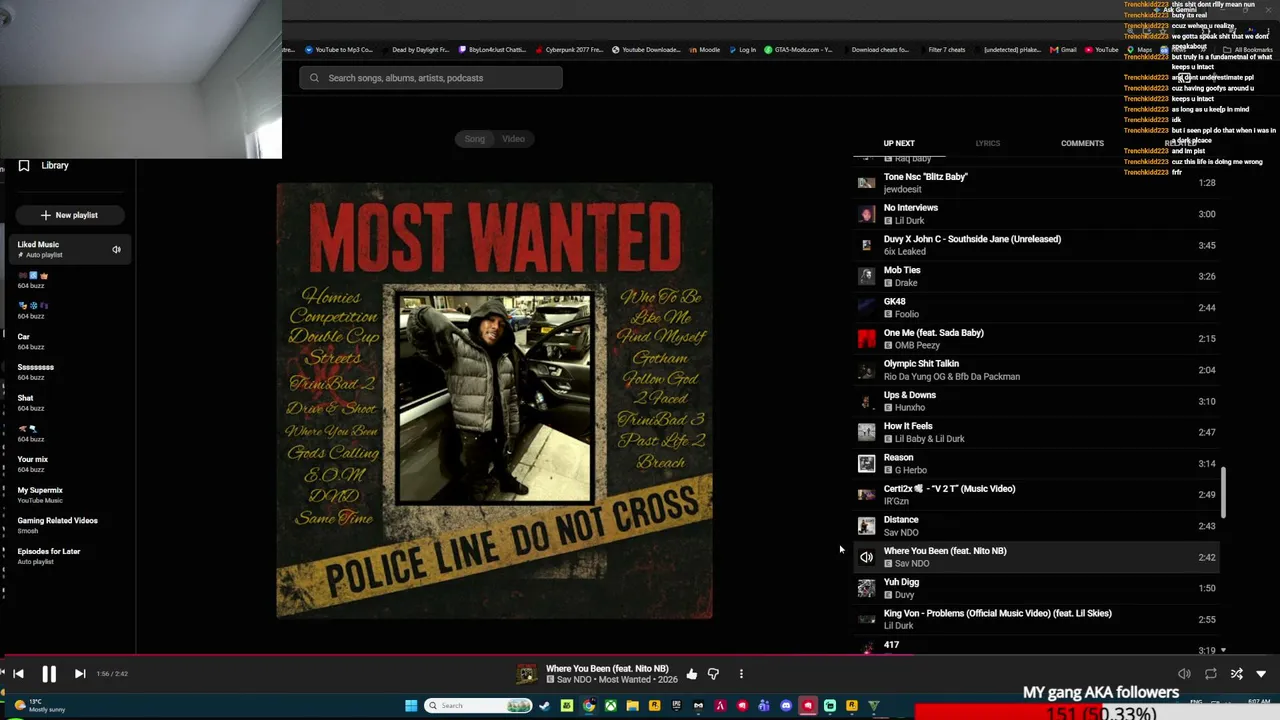Dislike the currently playing song
Image resolution: width=1280 pixels, height=720 pixels.
(713, 674)
